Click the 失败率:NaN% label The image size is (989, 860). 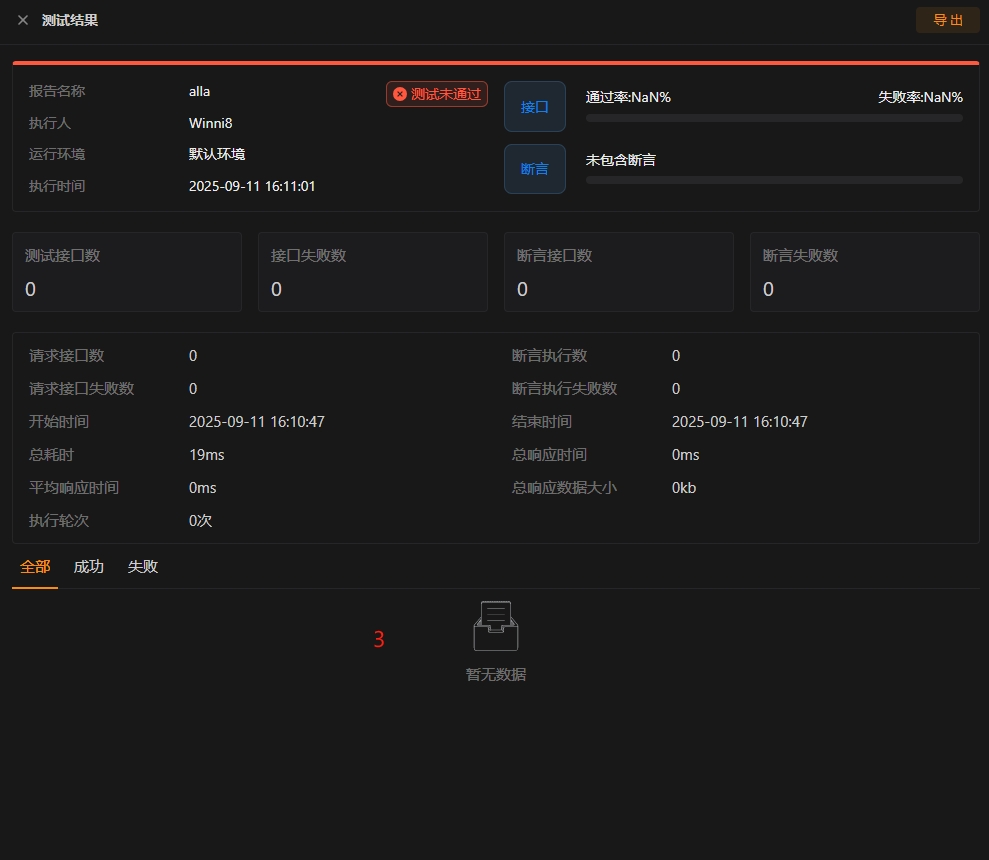click(x=920, y=97)
